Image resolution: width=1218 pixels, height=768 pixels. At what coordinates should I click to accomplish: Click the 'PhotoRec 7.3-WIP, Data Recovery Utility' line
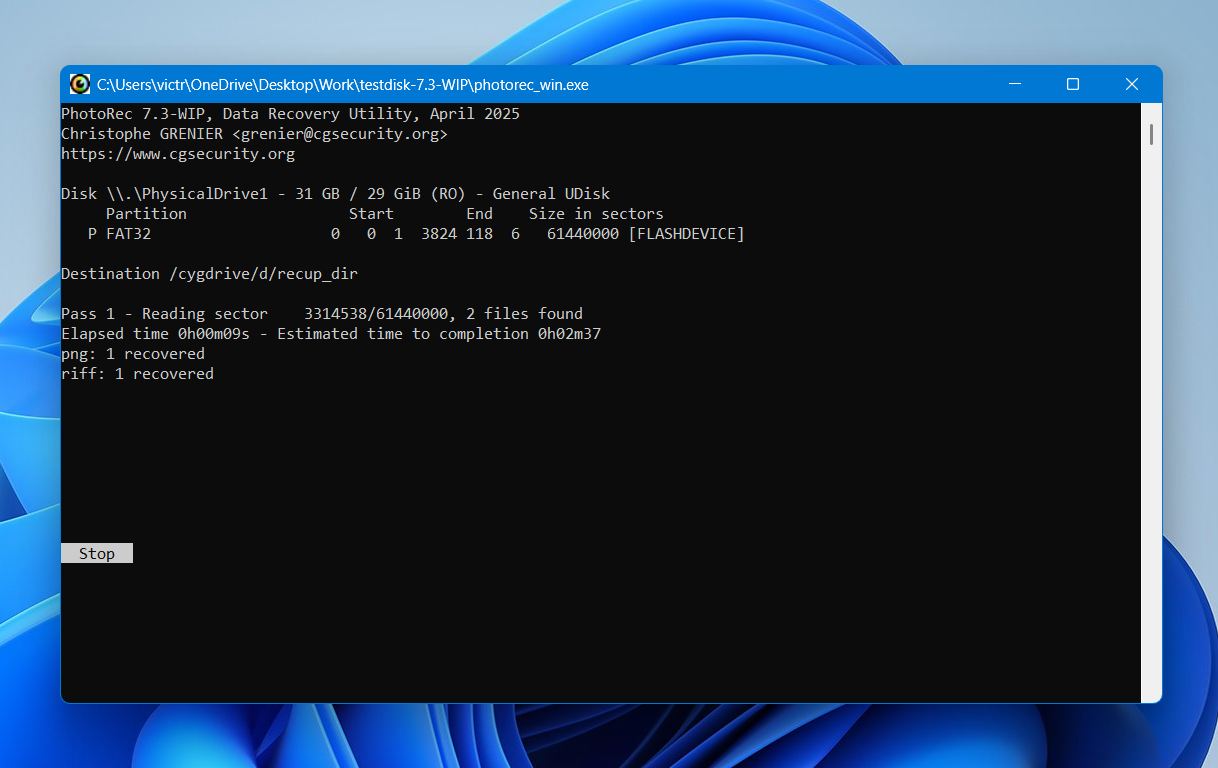coord(291,114)
